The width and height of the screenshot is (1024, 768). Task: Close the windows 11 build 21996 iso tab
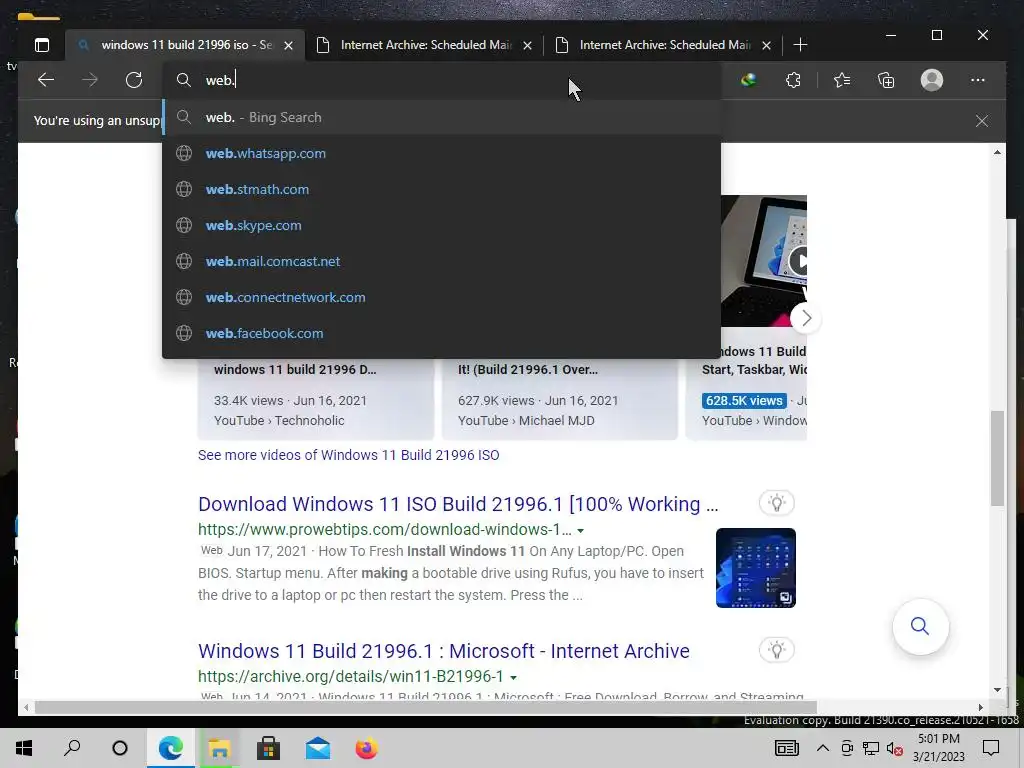(289, 46)
